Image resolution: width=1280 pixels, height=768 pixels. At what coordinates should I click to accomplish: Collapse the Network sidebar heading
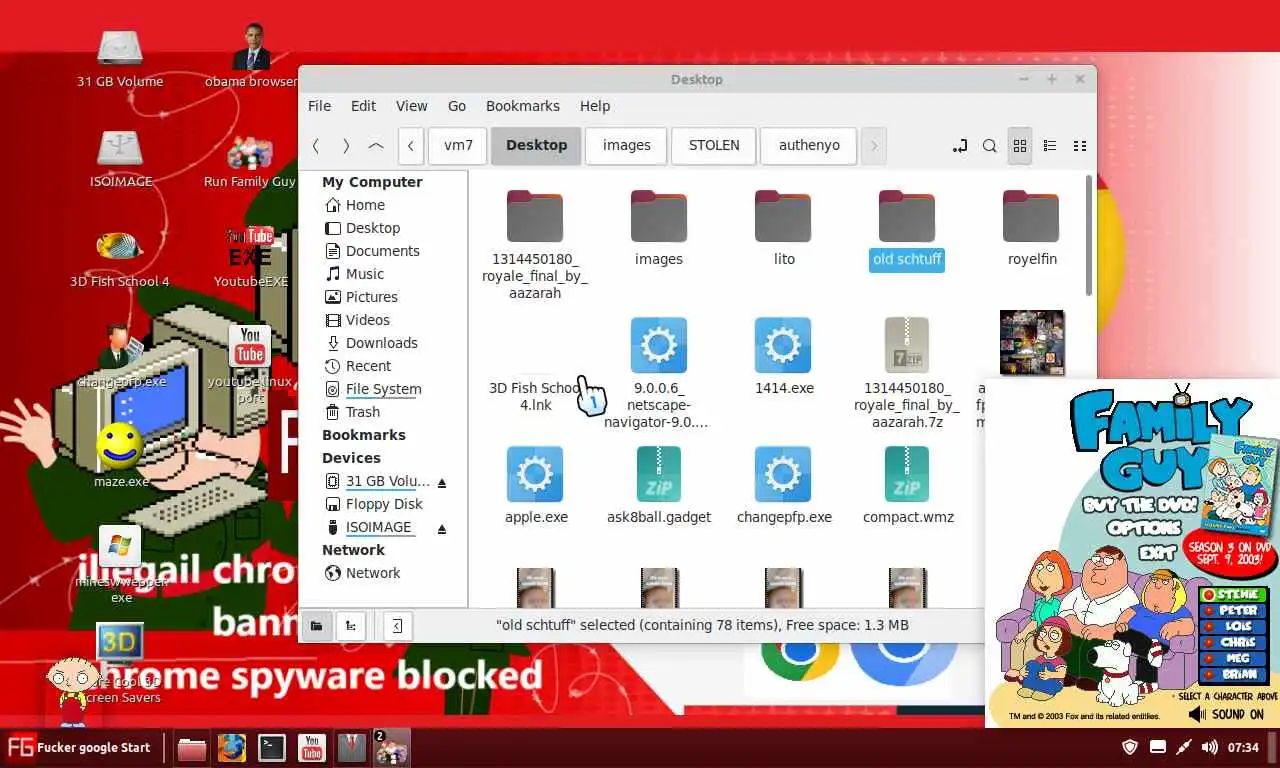(x=353, y=550)
